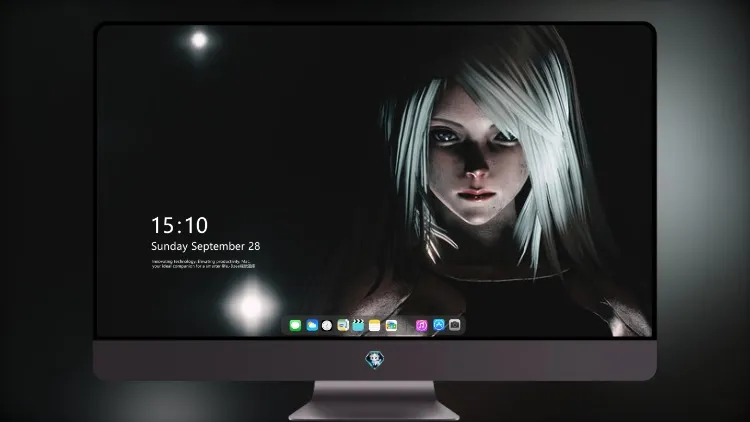Open the yellow Notes app in dock
This screenshot has height=422, width=750.
pyautogui.click(x=375, y=325)
